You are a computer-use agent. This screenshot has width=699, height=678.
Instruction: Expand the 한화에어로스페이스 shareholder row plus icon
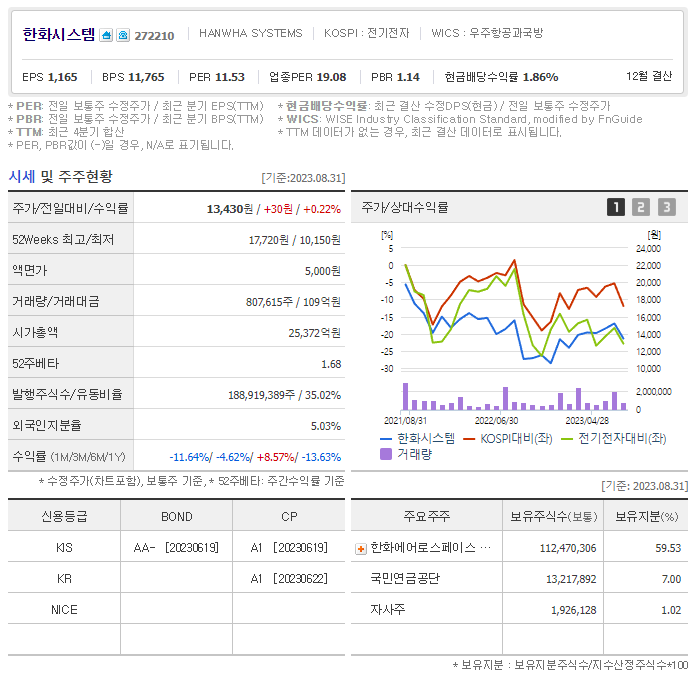point(361,549)
